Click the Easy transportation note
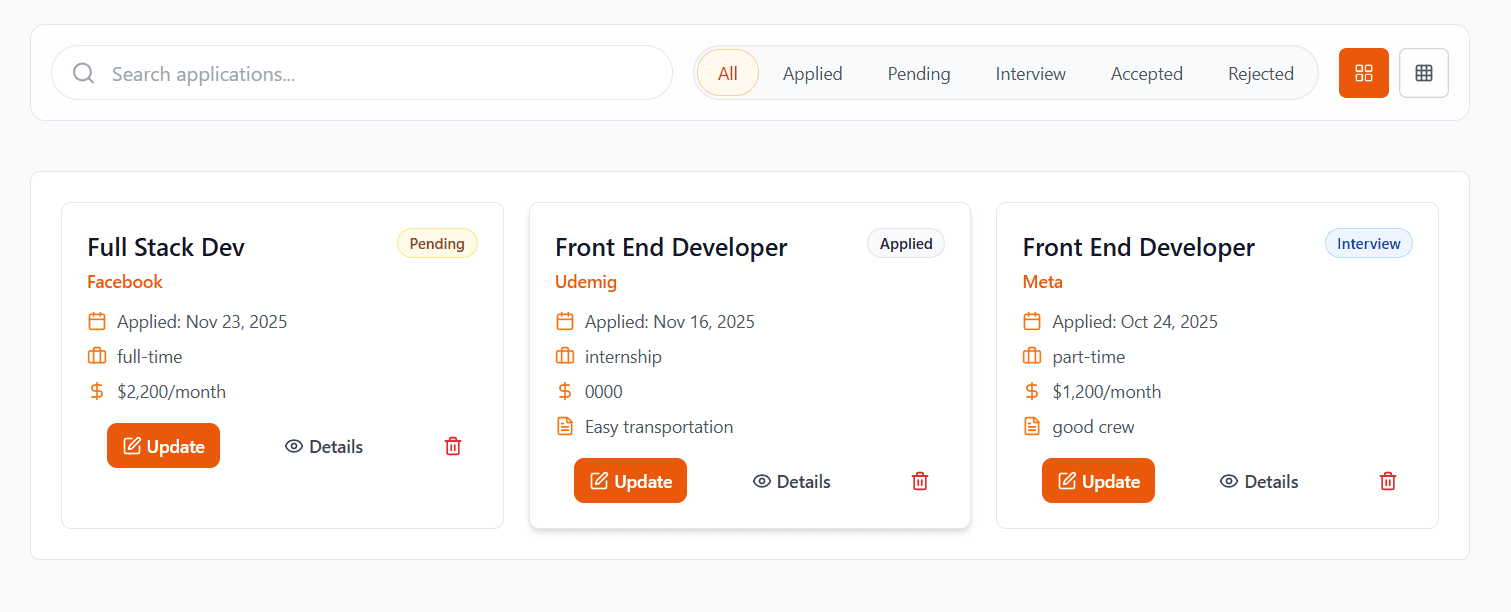Image resolution: width=1511 pixels, height=612 pixels. (x=659, y=427)
